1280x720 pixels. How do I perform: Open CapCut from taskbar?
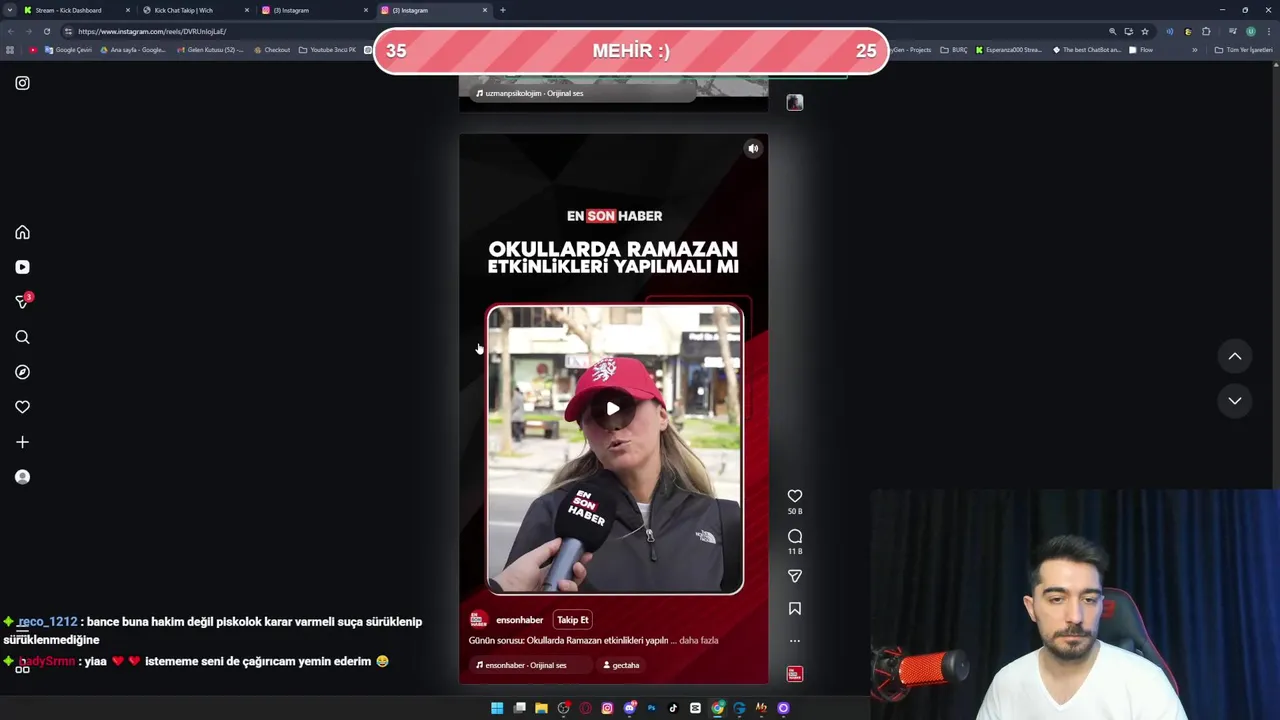tap(695, 708)
